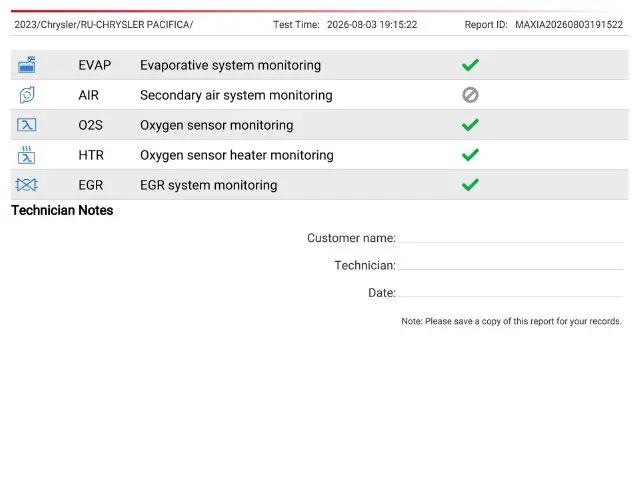Click the 'Technician:' label
This screenshot has width=640, height=480.
[365, 265]
